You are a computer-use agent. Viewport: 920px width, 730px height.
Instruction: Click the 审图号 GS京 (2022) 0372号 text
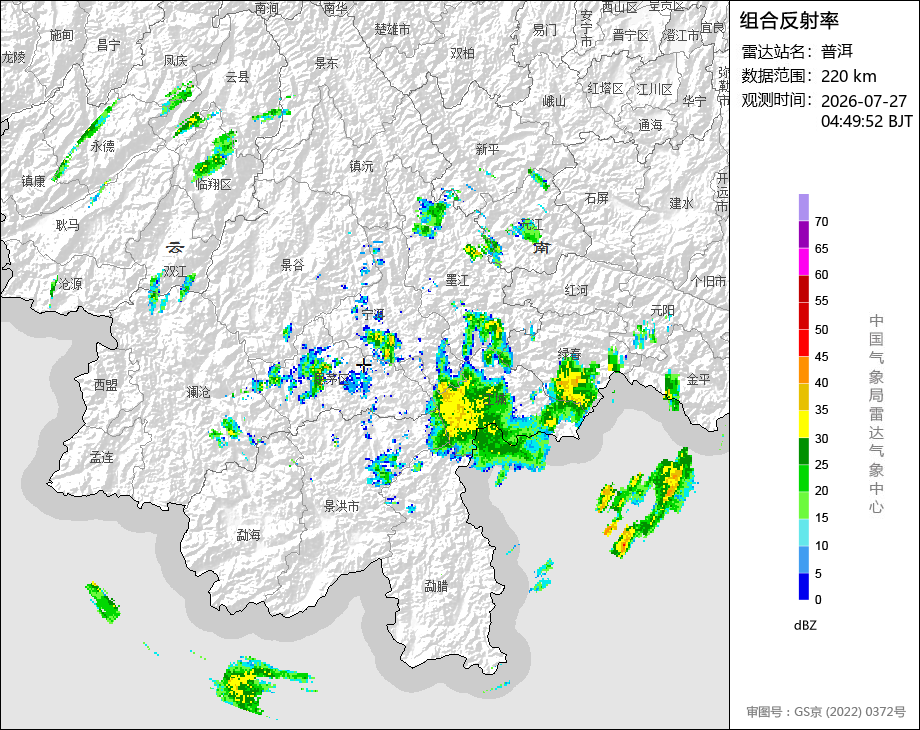click(826, 712)
